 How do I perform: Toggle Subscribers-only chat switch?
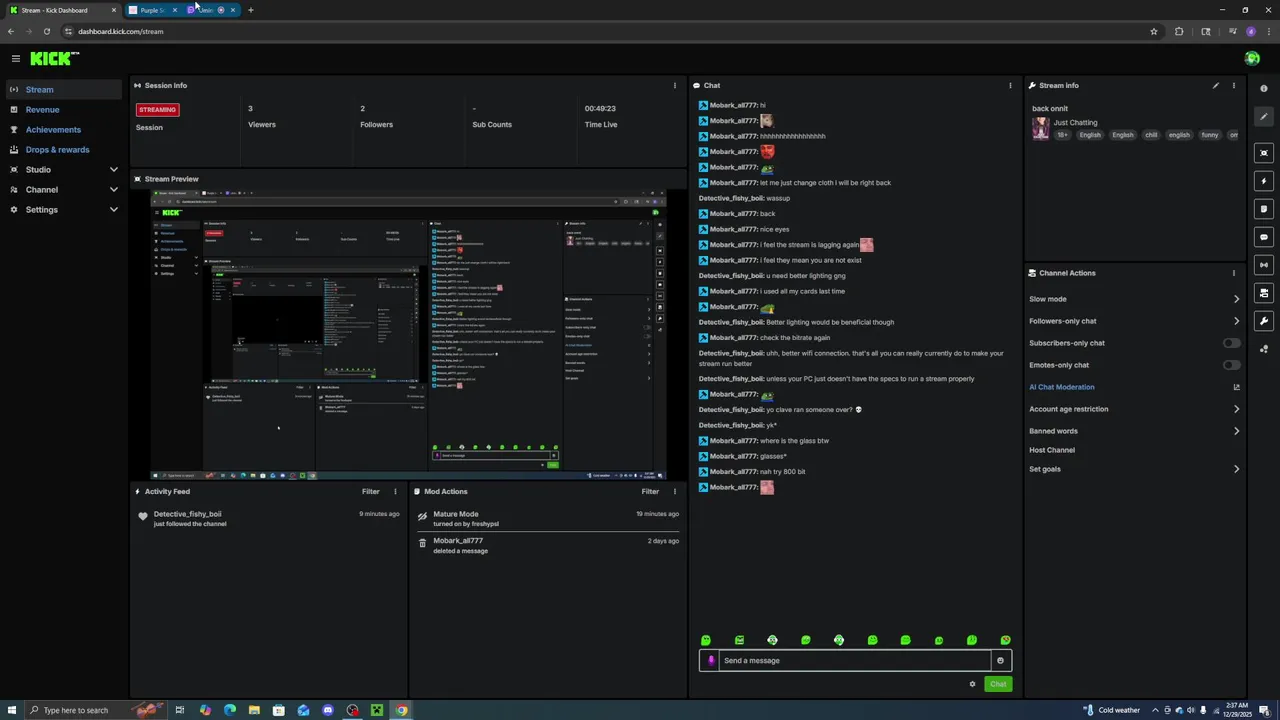(x=1232, y=343)
